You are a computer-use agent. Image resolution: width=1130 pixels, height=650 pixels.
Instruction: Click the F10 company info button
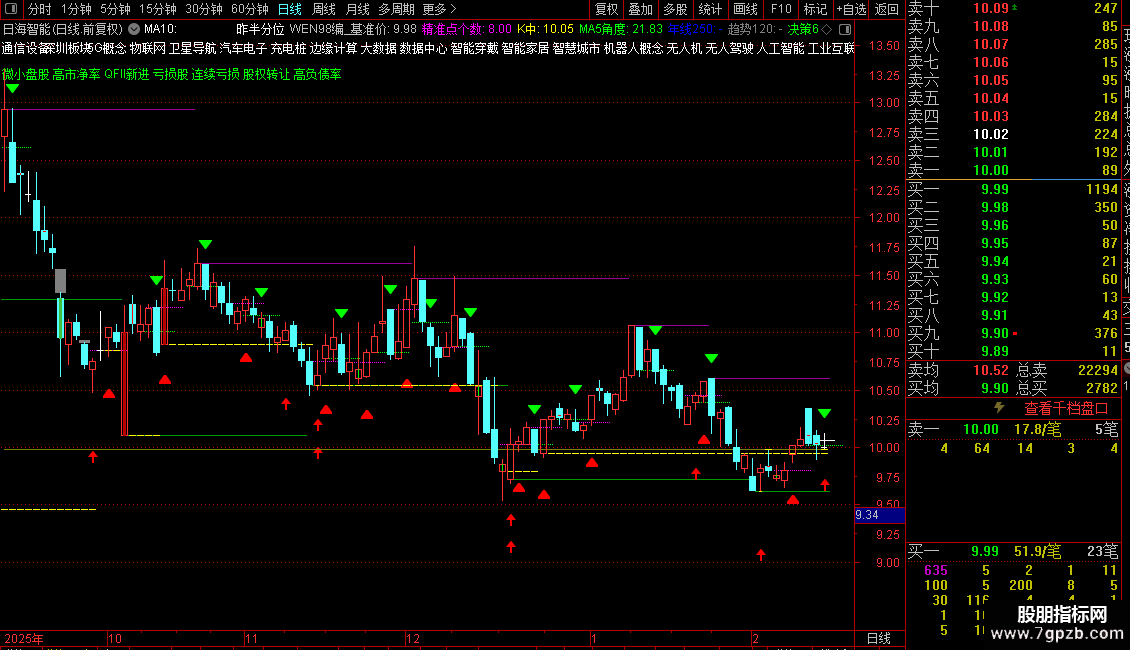[780, 9]
